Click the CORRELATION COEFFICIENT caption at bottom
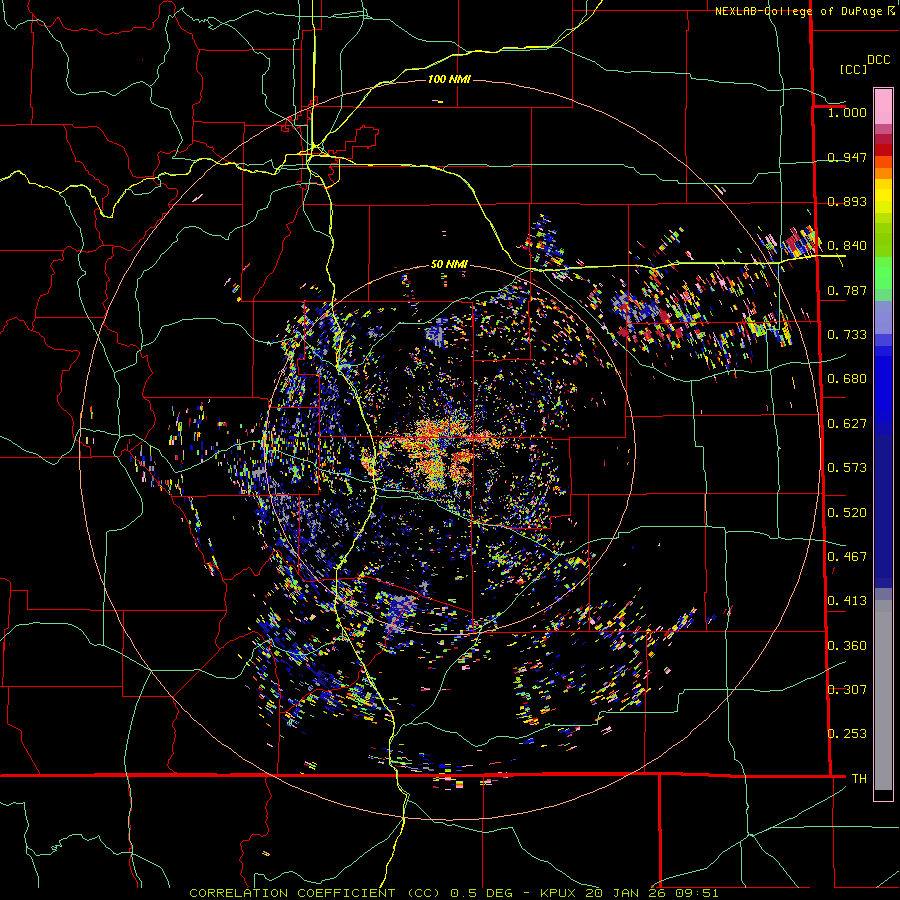Screen dimensions: 900x900 tap(453, 893)
